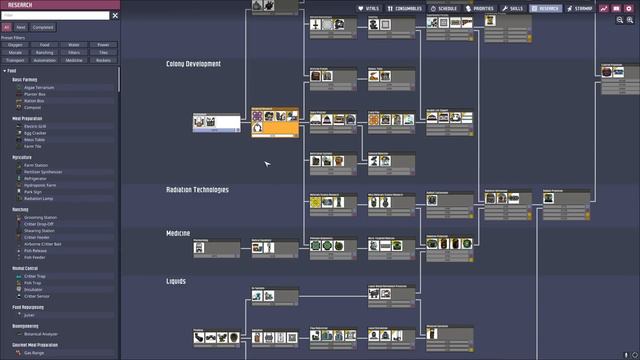
Task: Apply the Transport preset filter
Action: point(15,60)
